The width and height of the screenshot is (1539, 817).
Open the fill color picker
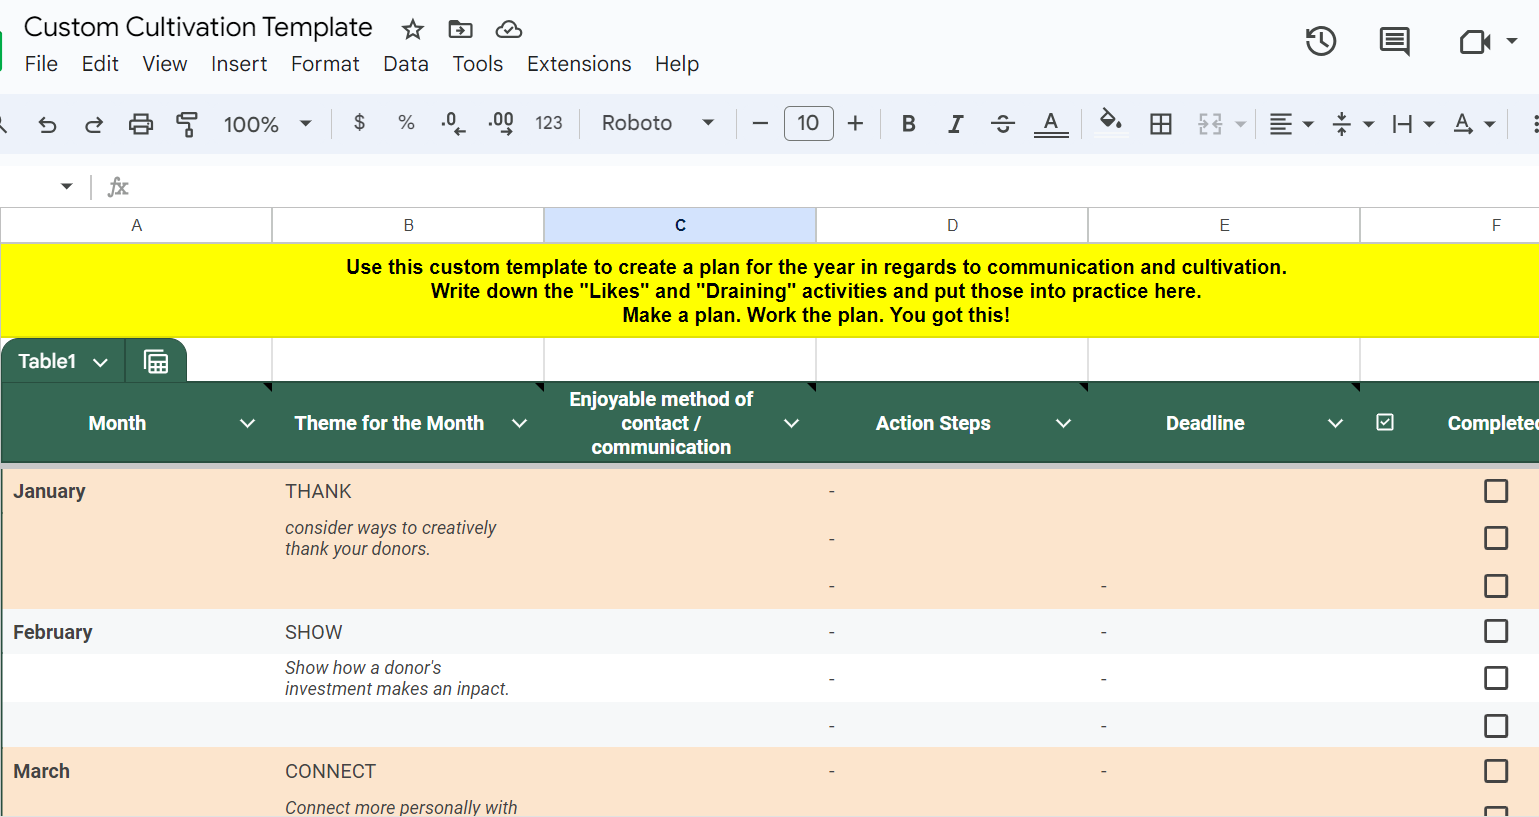point(1110,123)
